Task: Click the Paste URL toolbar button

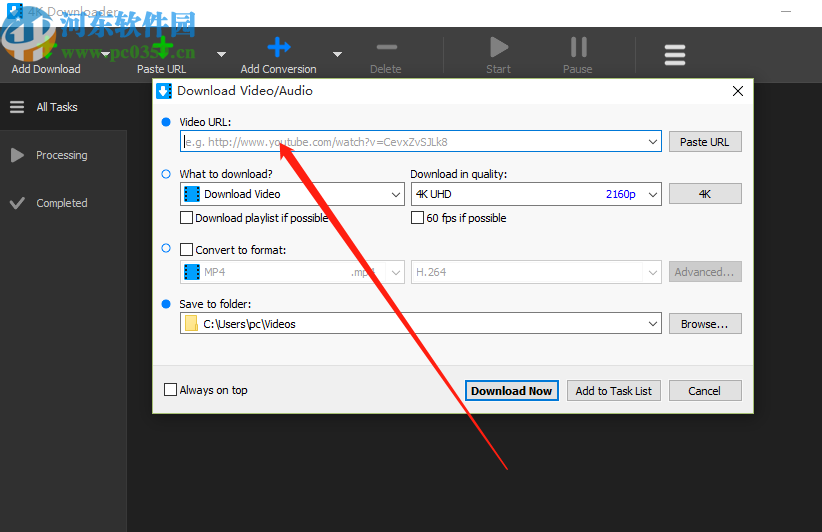Action: click(x=161, y=56)
